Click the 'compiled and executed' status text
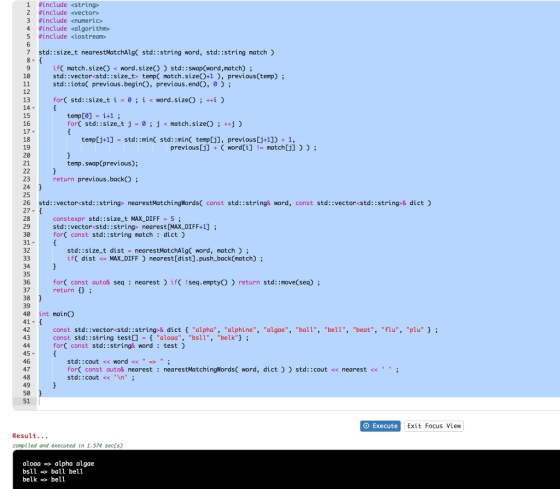This screenshot has width=560, height=489. [68, 445]
